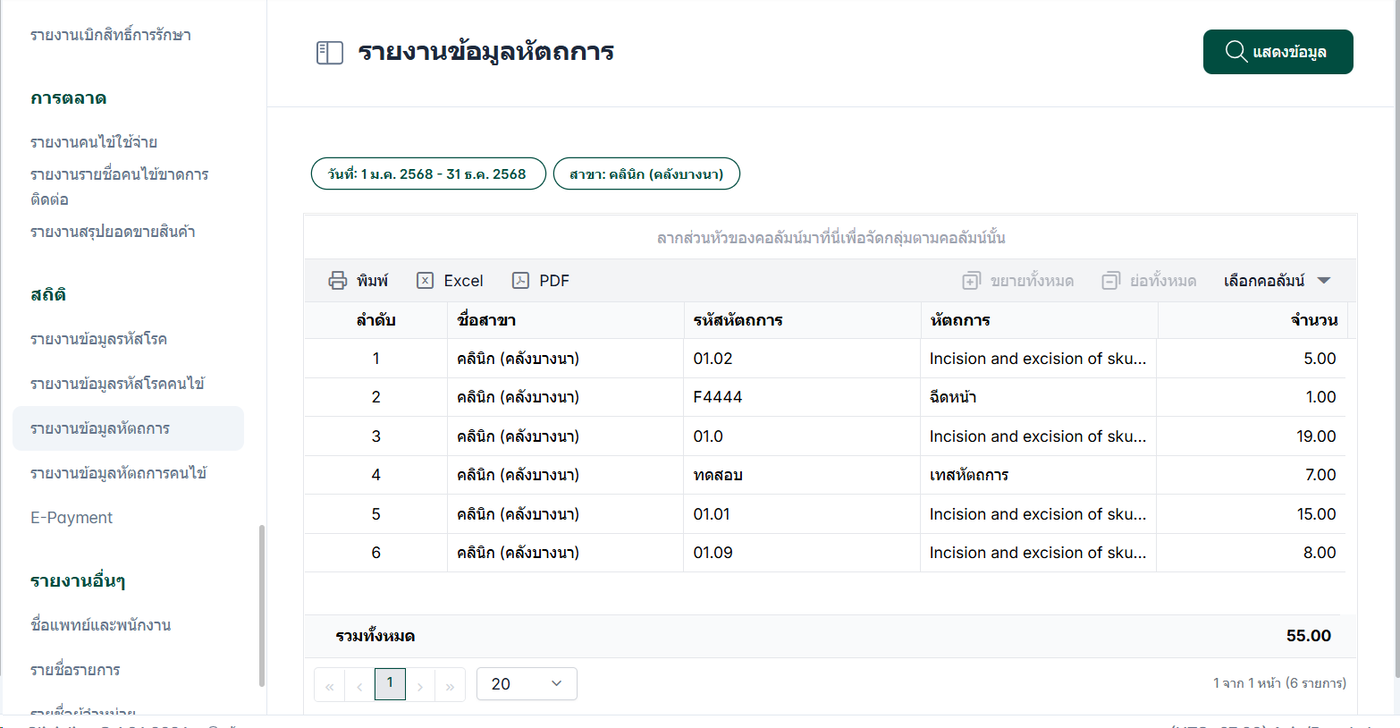Click the 5.00 quantity cell
1400x728 pixels.
(1252, 358)
